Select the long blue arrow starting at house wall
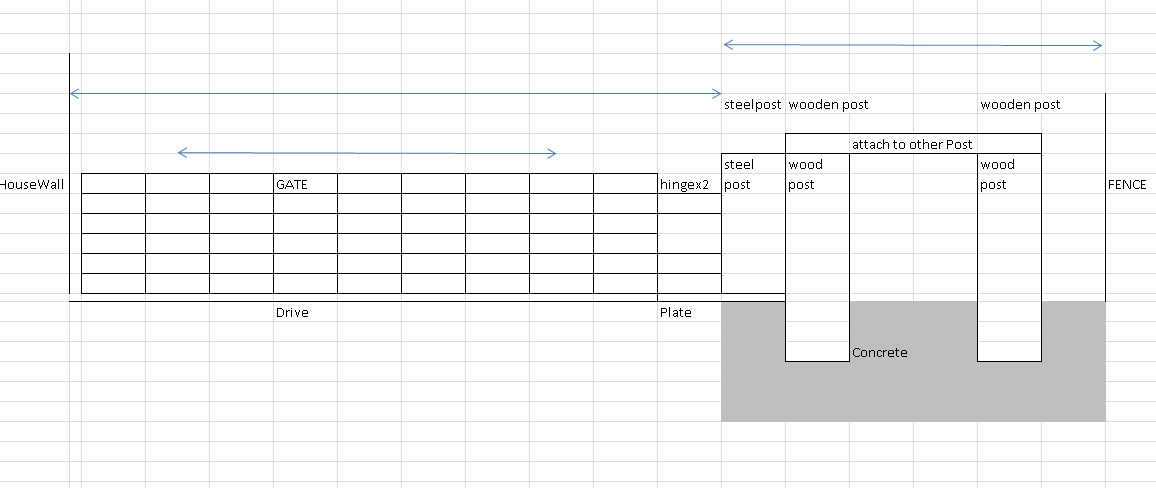1156x488 pixels. 395,94
